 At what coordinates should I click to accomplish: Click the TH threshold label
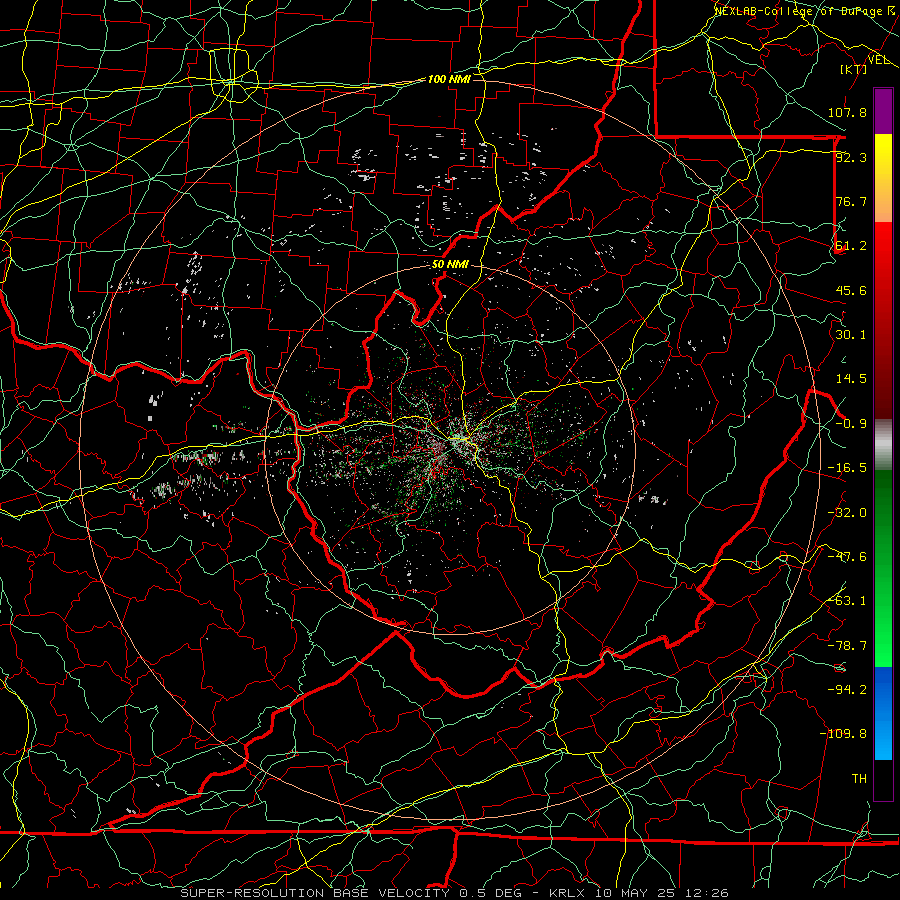pos(859,778)
